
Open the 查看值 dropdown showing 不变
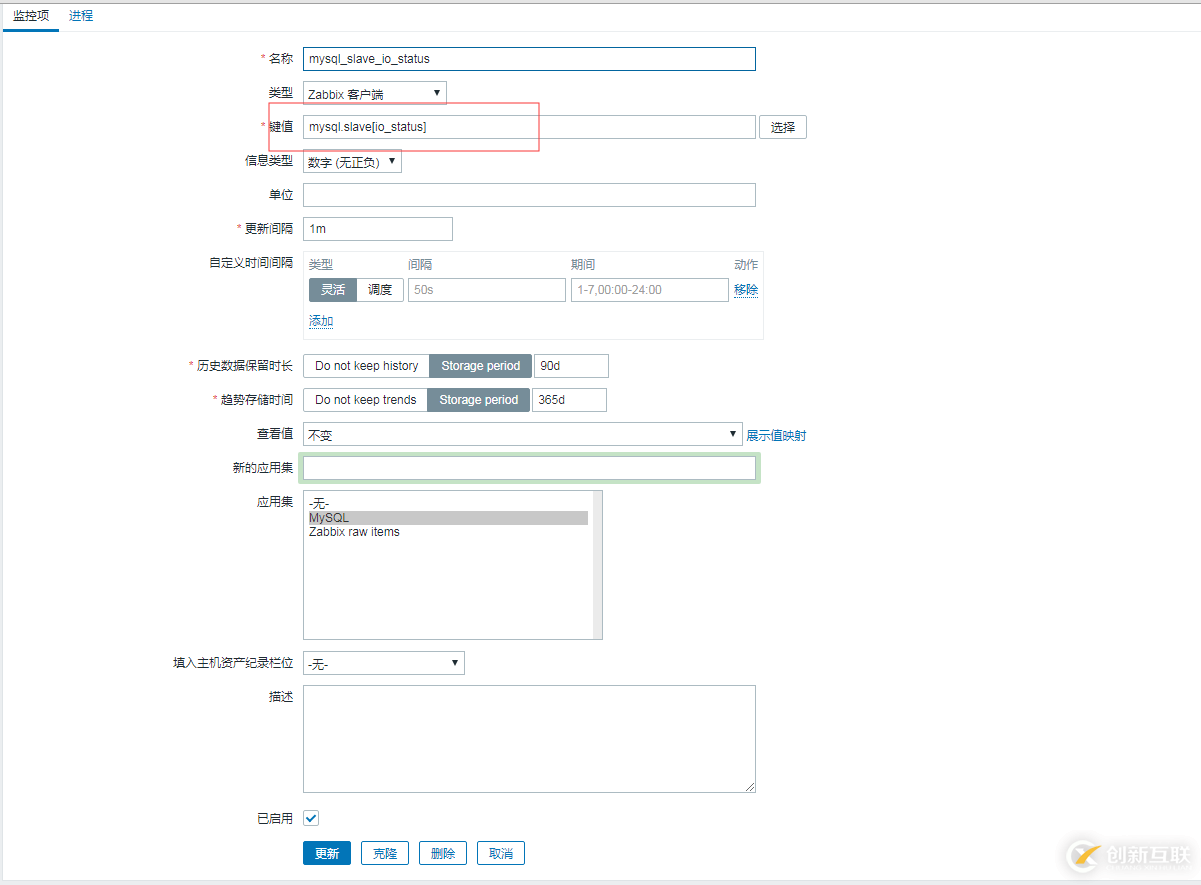(x=521, y=433)
